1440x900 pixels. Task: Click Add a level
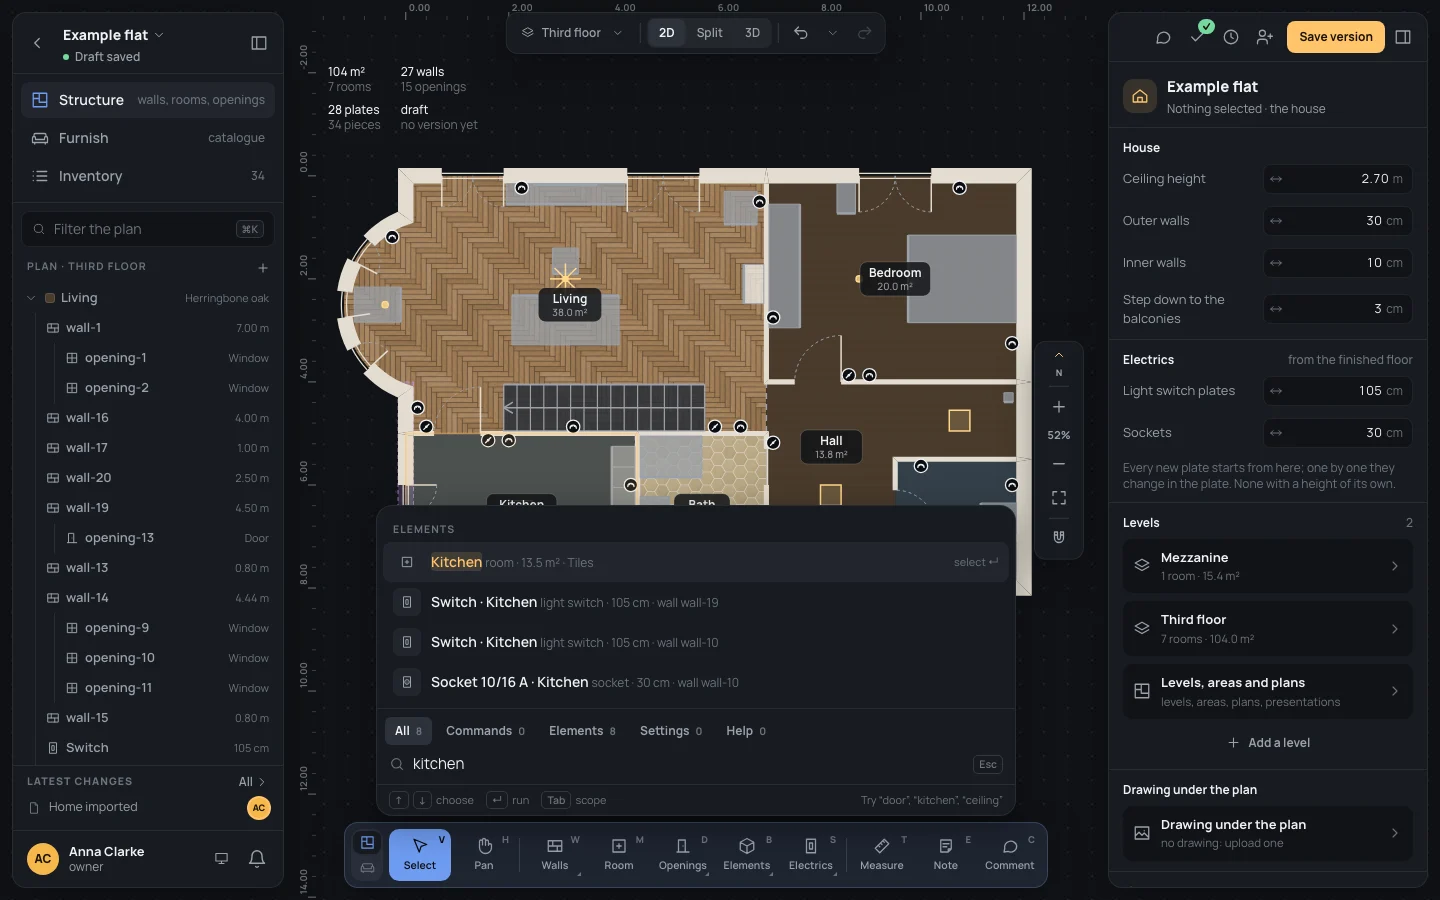1268,743
